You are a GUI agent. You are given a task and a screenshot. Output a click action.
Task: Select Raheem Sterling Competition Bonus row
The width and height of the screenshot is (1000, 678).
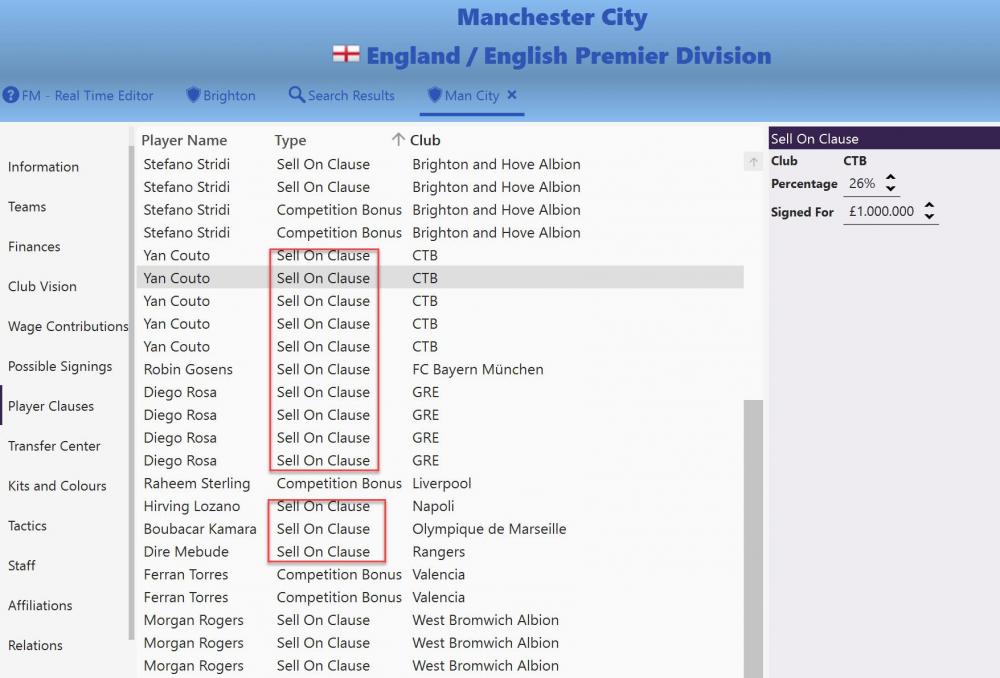[440, 483]
